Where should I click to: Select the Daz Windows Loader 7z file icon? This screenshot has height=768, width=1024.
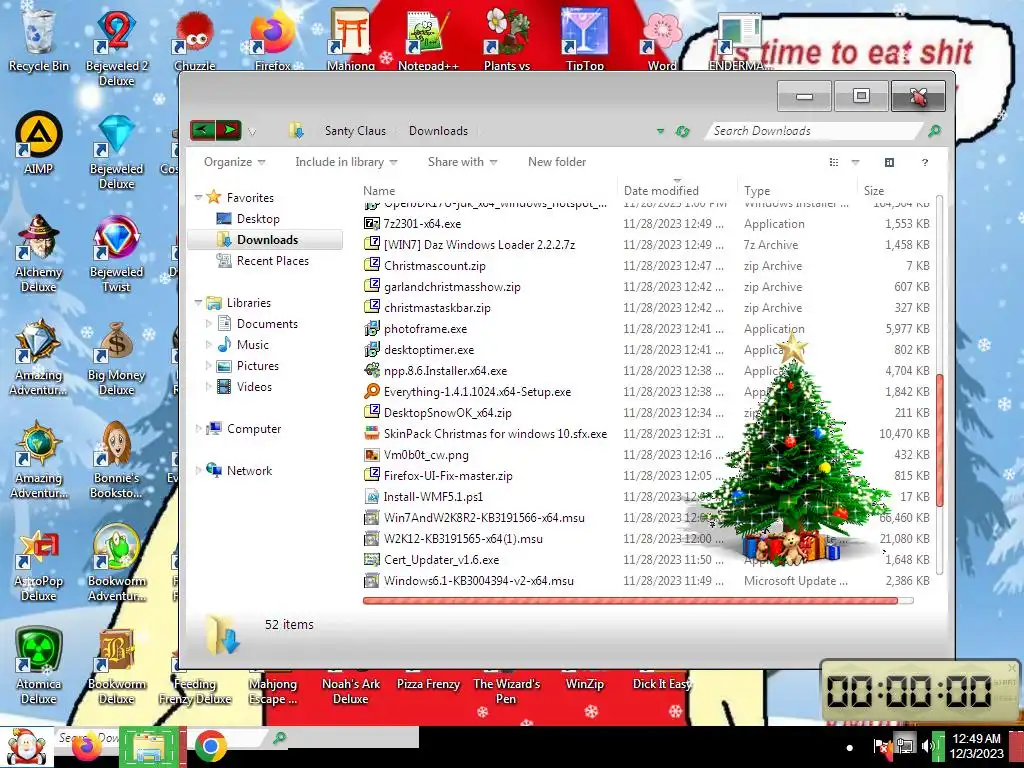(372, 244)
